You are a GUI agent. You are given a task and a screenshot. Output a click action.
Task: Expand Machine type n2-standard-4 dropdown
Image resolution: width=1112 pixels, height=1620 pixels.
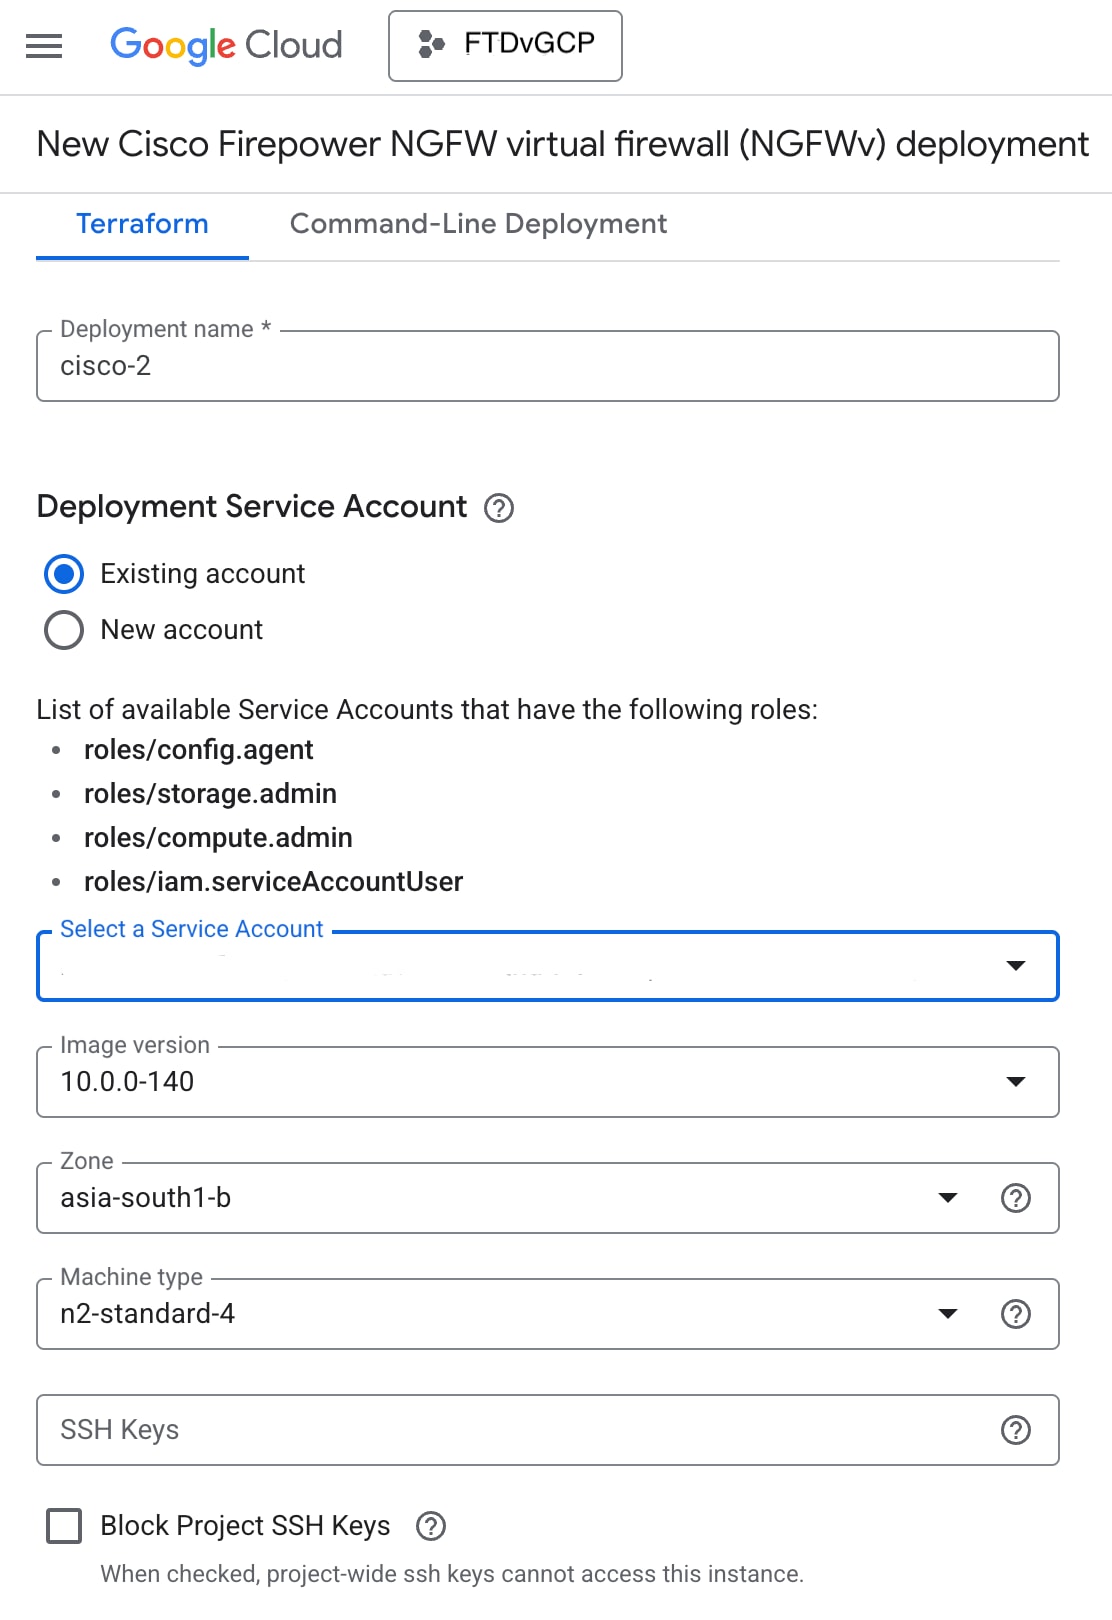(x=948, y=1314)
